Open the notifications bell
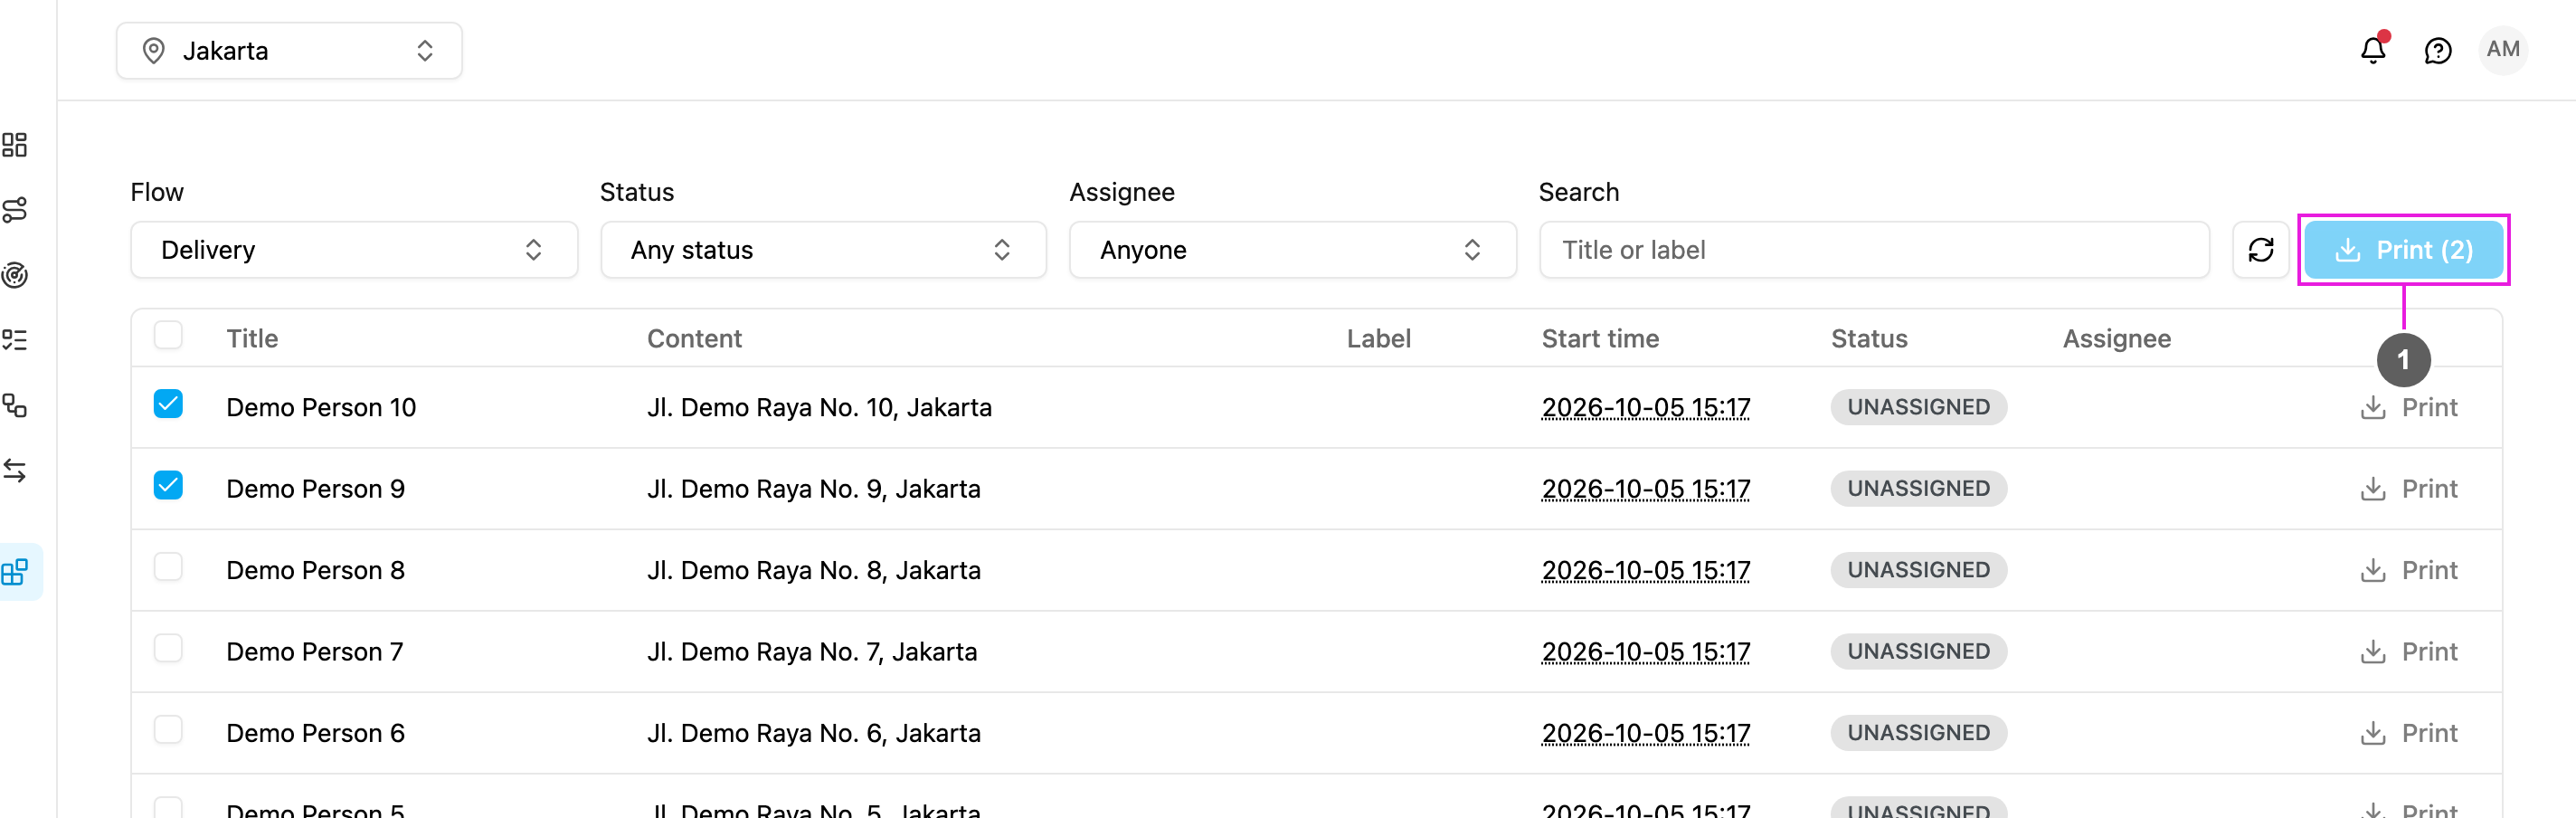Image resolution: width=2576 pixels, height=818 pixels. pos(2373,50)
